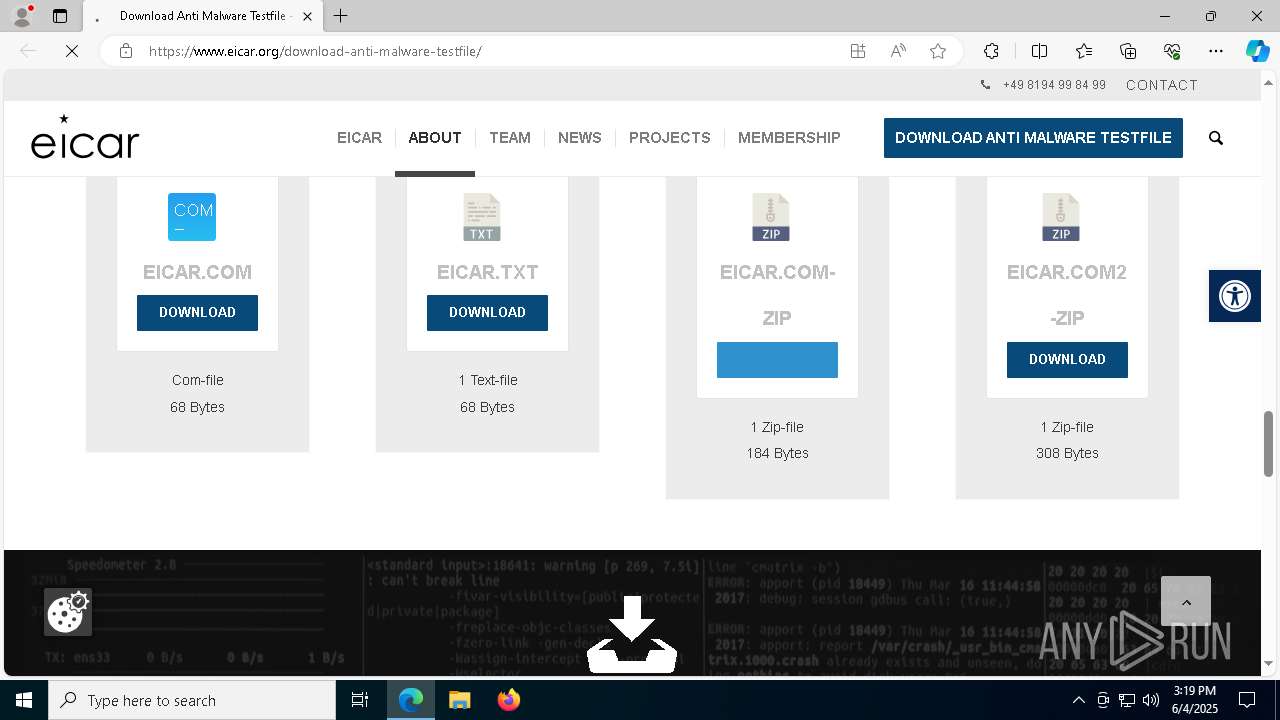The image size is (1280, 720).
Task: Click the '184 Bytes' size text
Action: pyautogui.click(x=777, y=453)
